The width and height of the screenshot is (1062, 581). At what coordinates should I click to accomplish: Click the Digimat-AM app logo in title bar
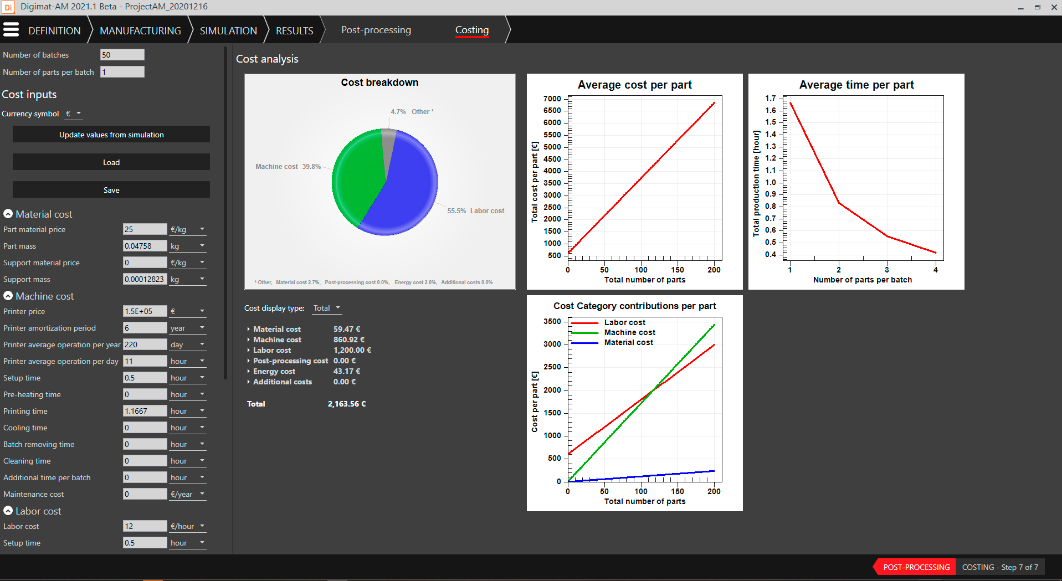pyautogui.click(x=8, y=7)
